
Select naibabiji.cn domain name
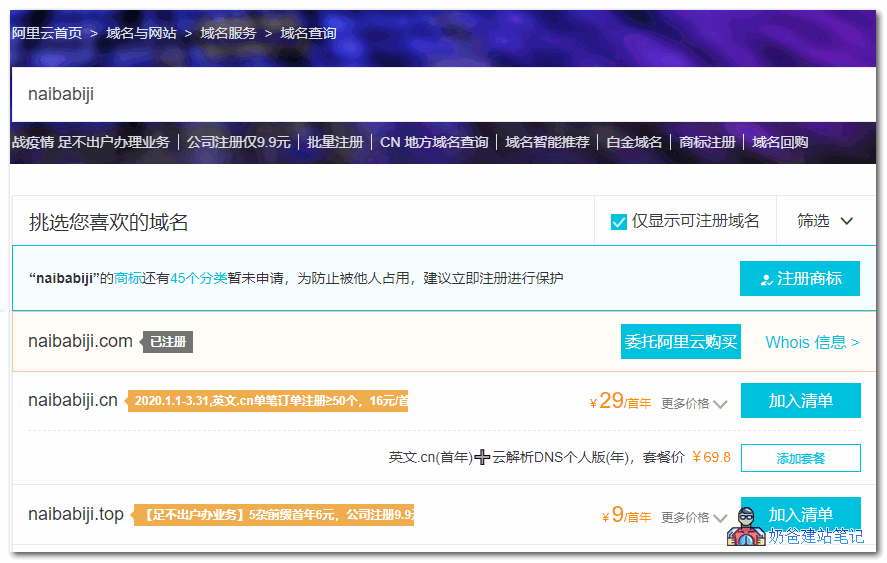73,400
